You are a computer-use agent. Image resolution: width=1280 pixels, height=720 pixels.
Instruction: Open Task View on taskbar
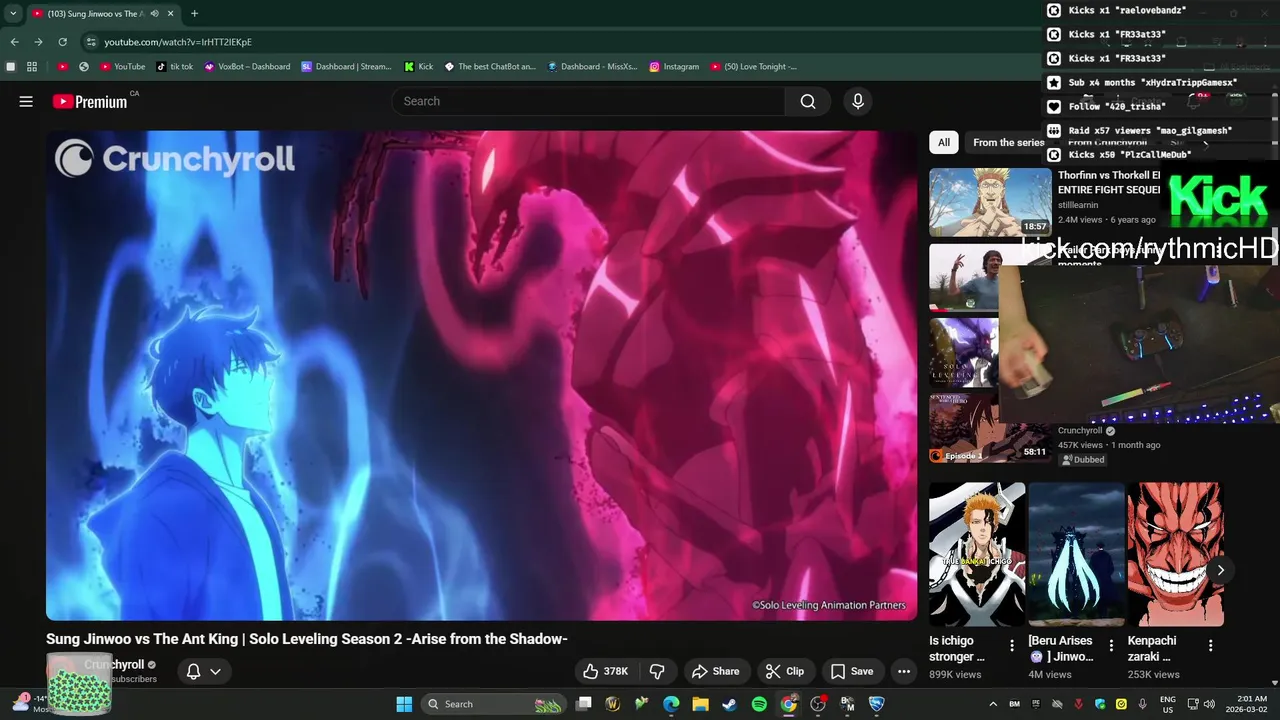[x=584, y=704]
